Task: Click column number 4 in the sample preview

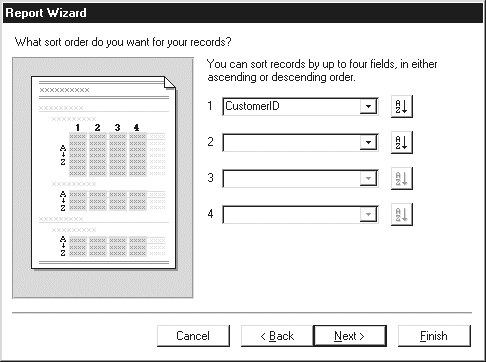Action: 137,127
